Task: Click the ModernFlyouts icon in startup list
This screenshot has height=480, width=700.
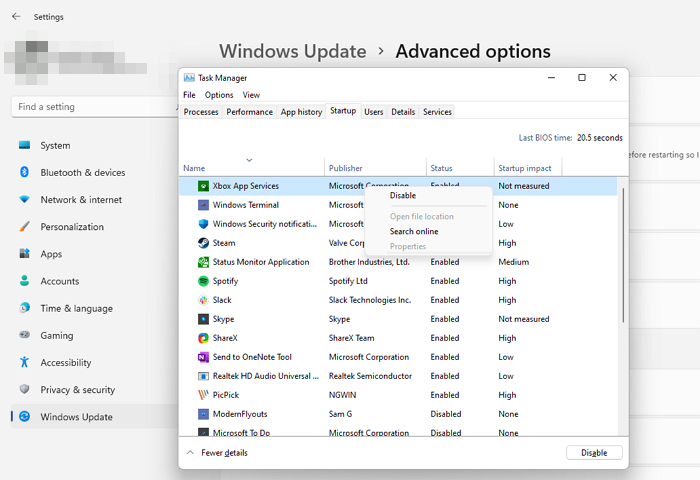Action: tap(203, 414)
